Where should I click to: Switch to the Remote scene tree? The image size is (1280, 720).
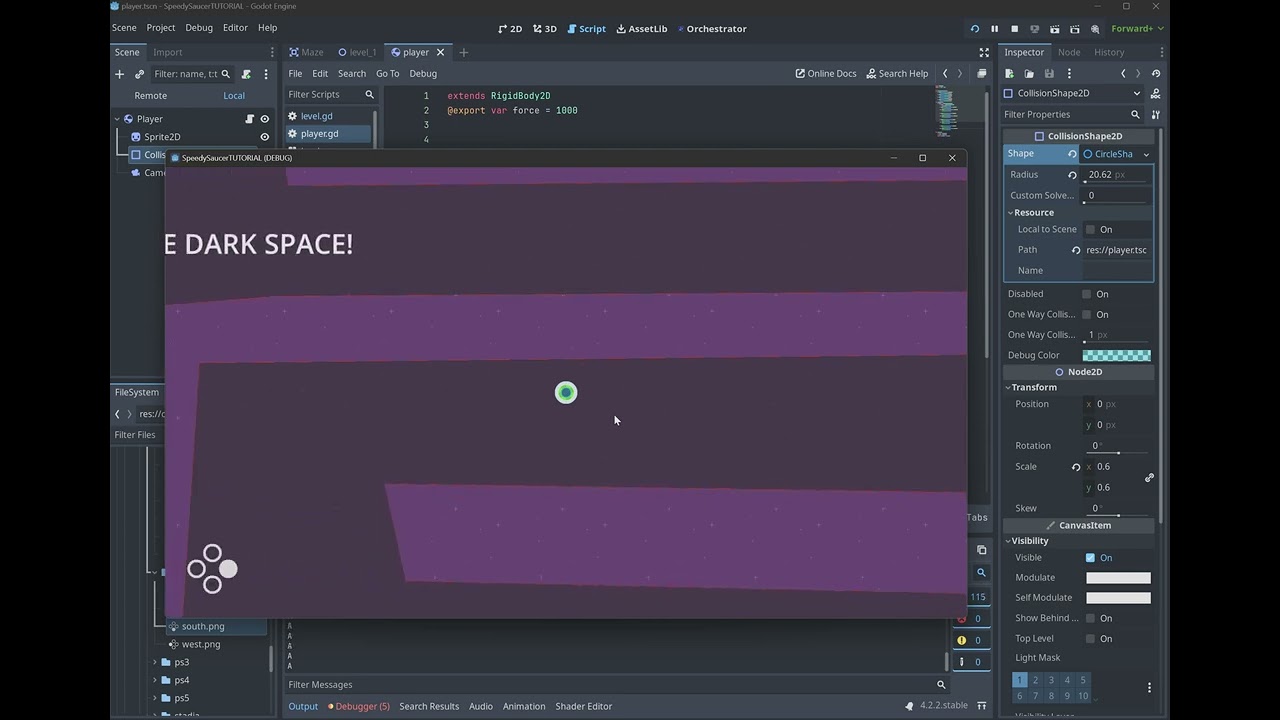pos(150,95)
